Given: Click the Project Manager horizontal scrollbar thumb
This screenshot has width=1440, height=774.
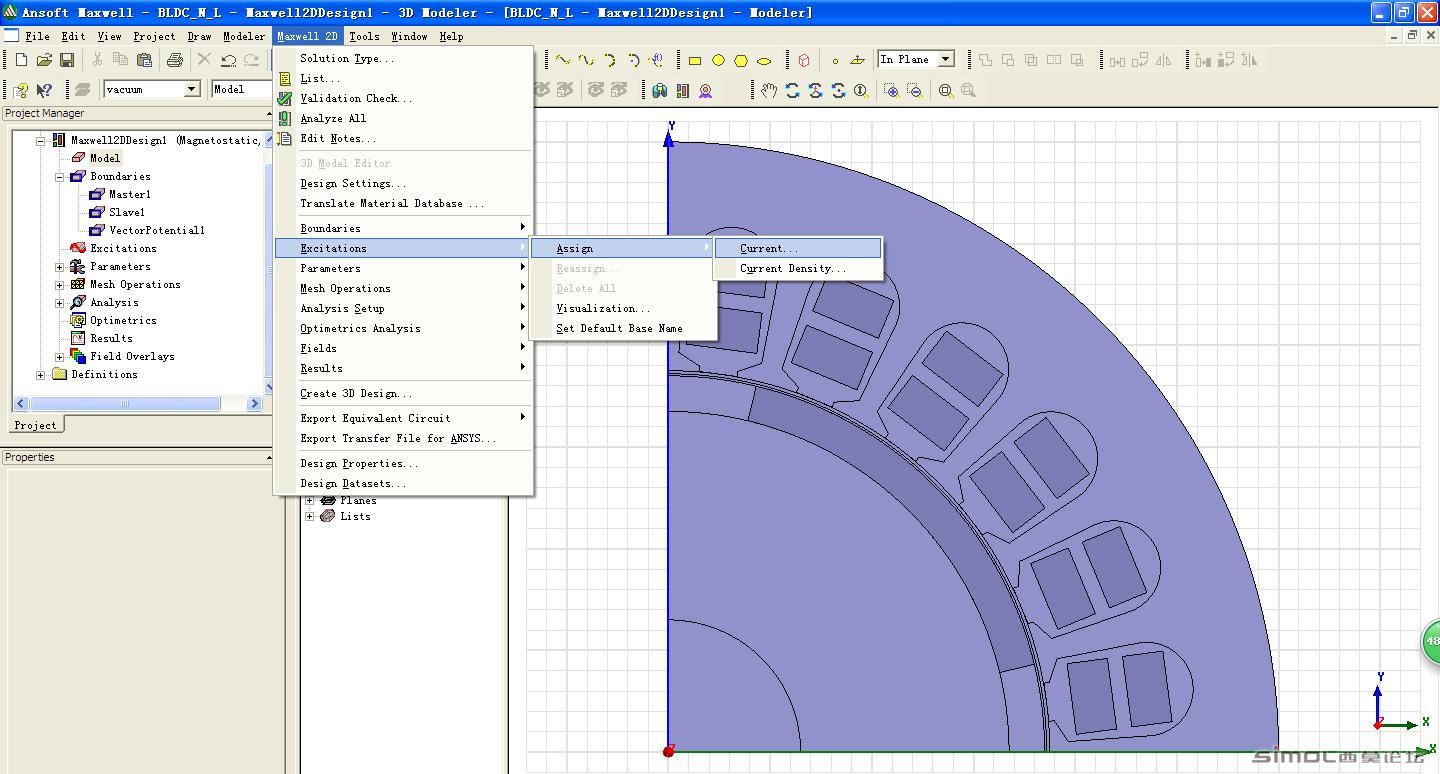Looking at the screenshot, I should (125, 404).
